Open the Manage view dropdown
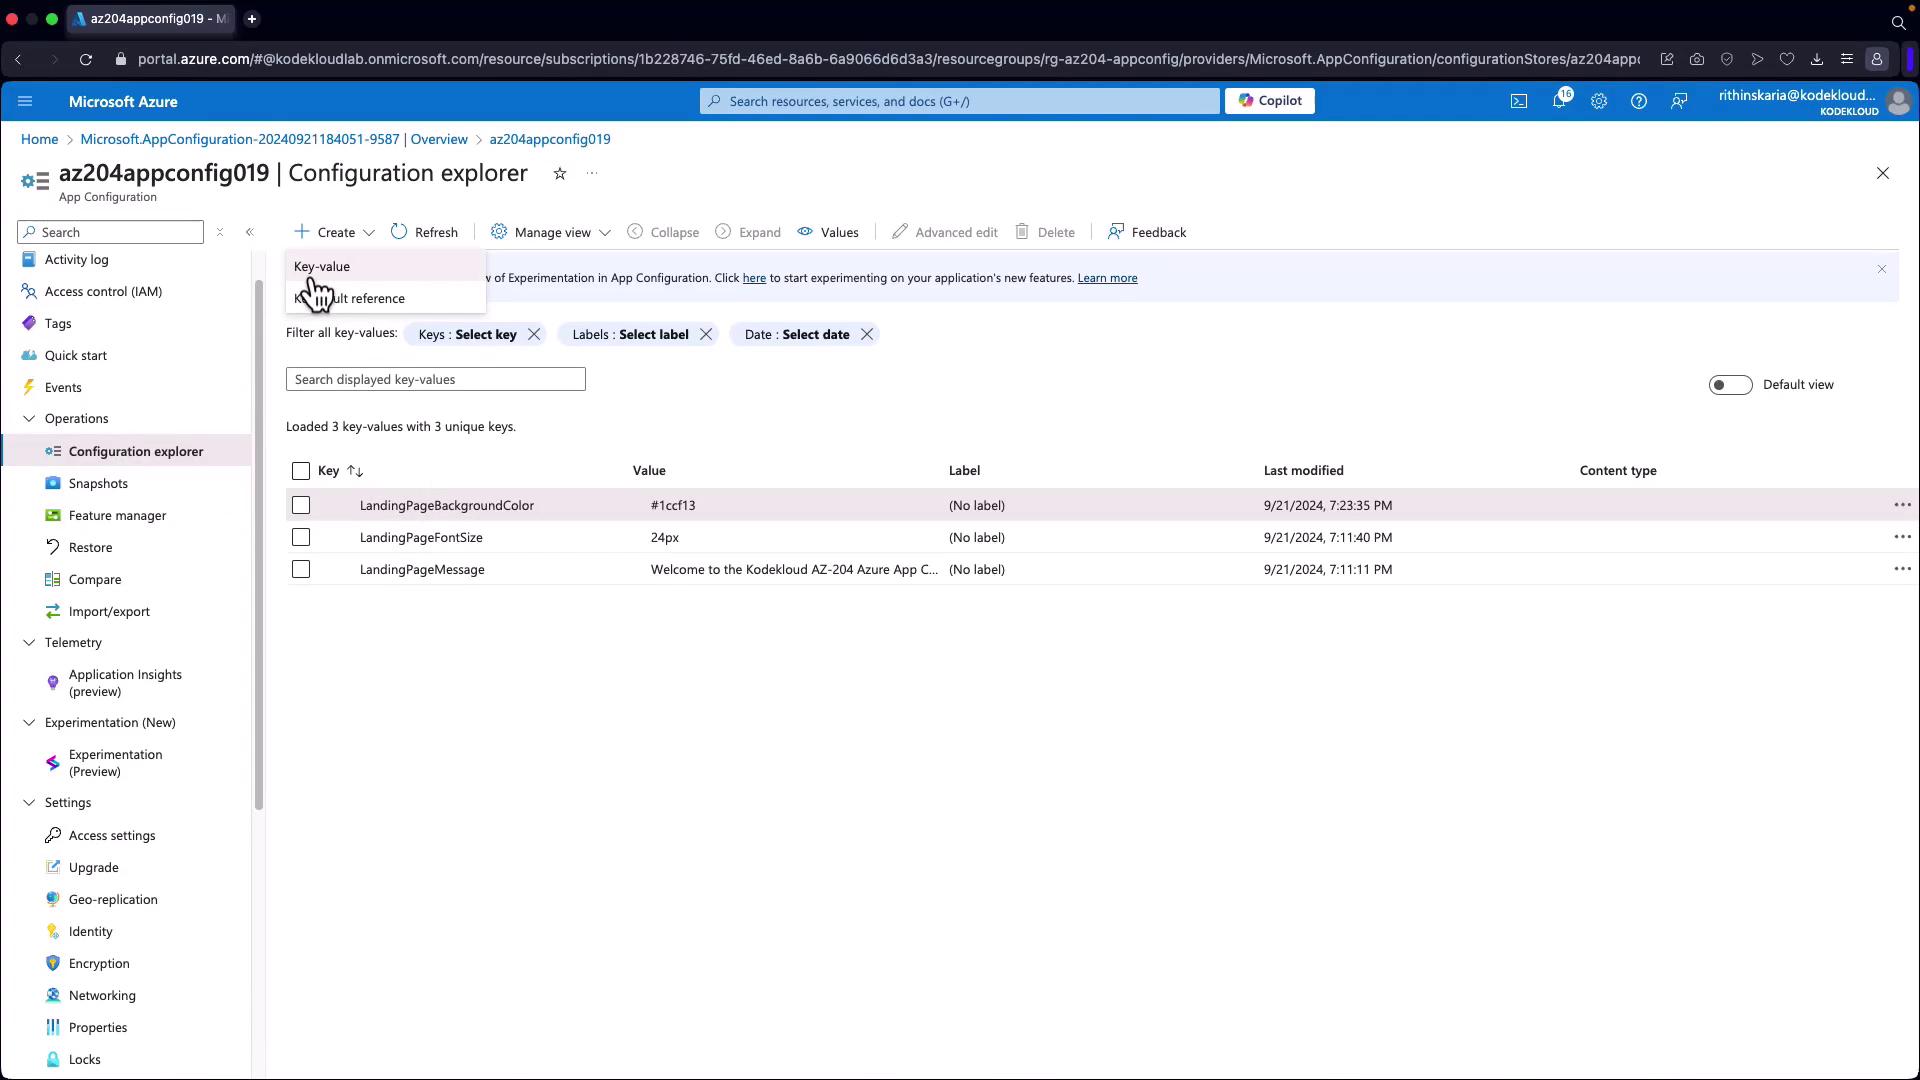Screen dimensions: 1920x1080 click(x=551, y=232)
